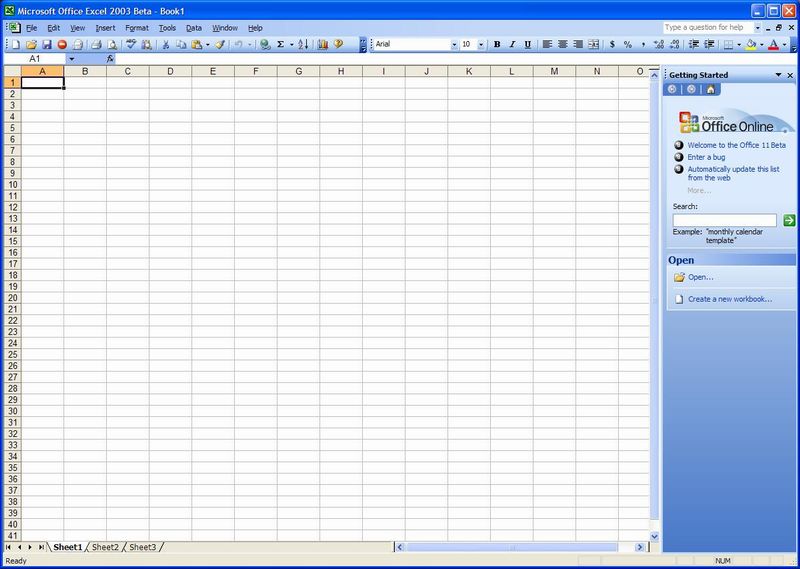The height and width of the screenshot is (569, 800).
Task: Apply red Font Color letter A
Action: [x=773, y=44]
